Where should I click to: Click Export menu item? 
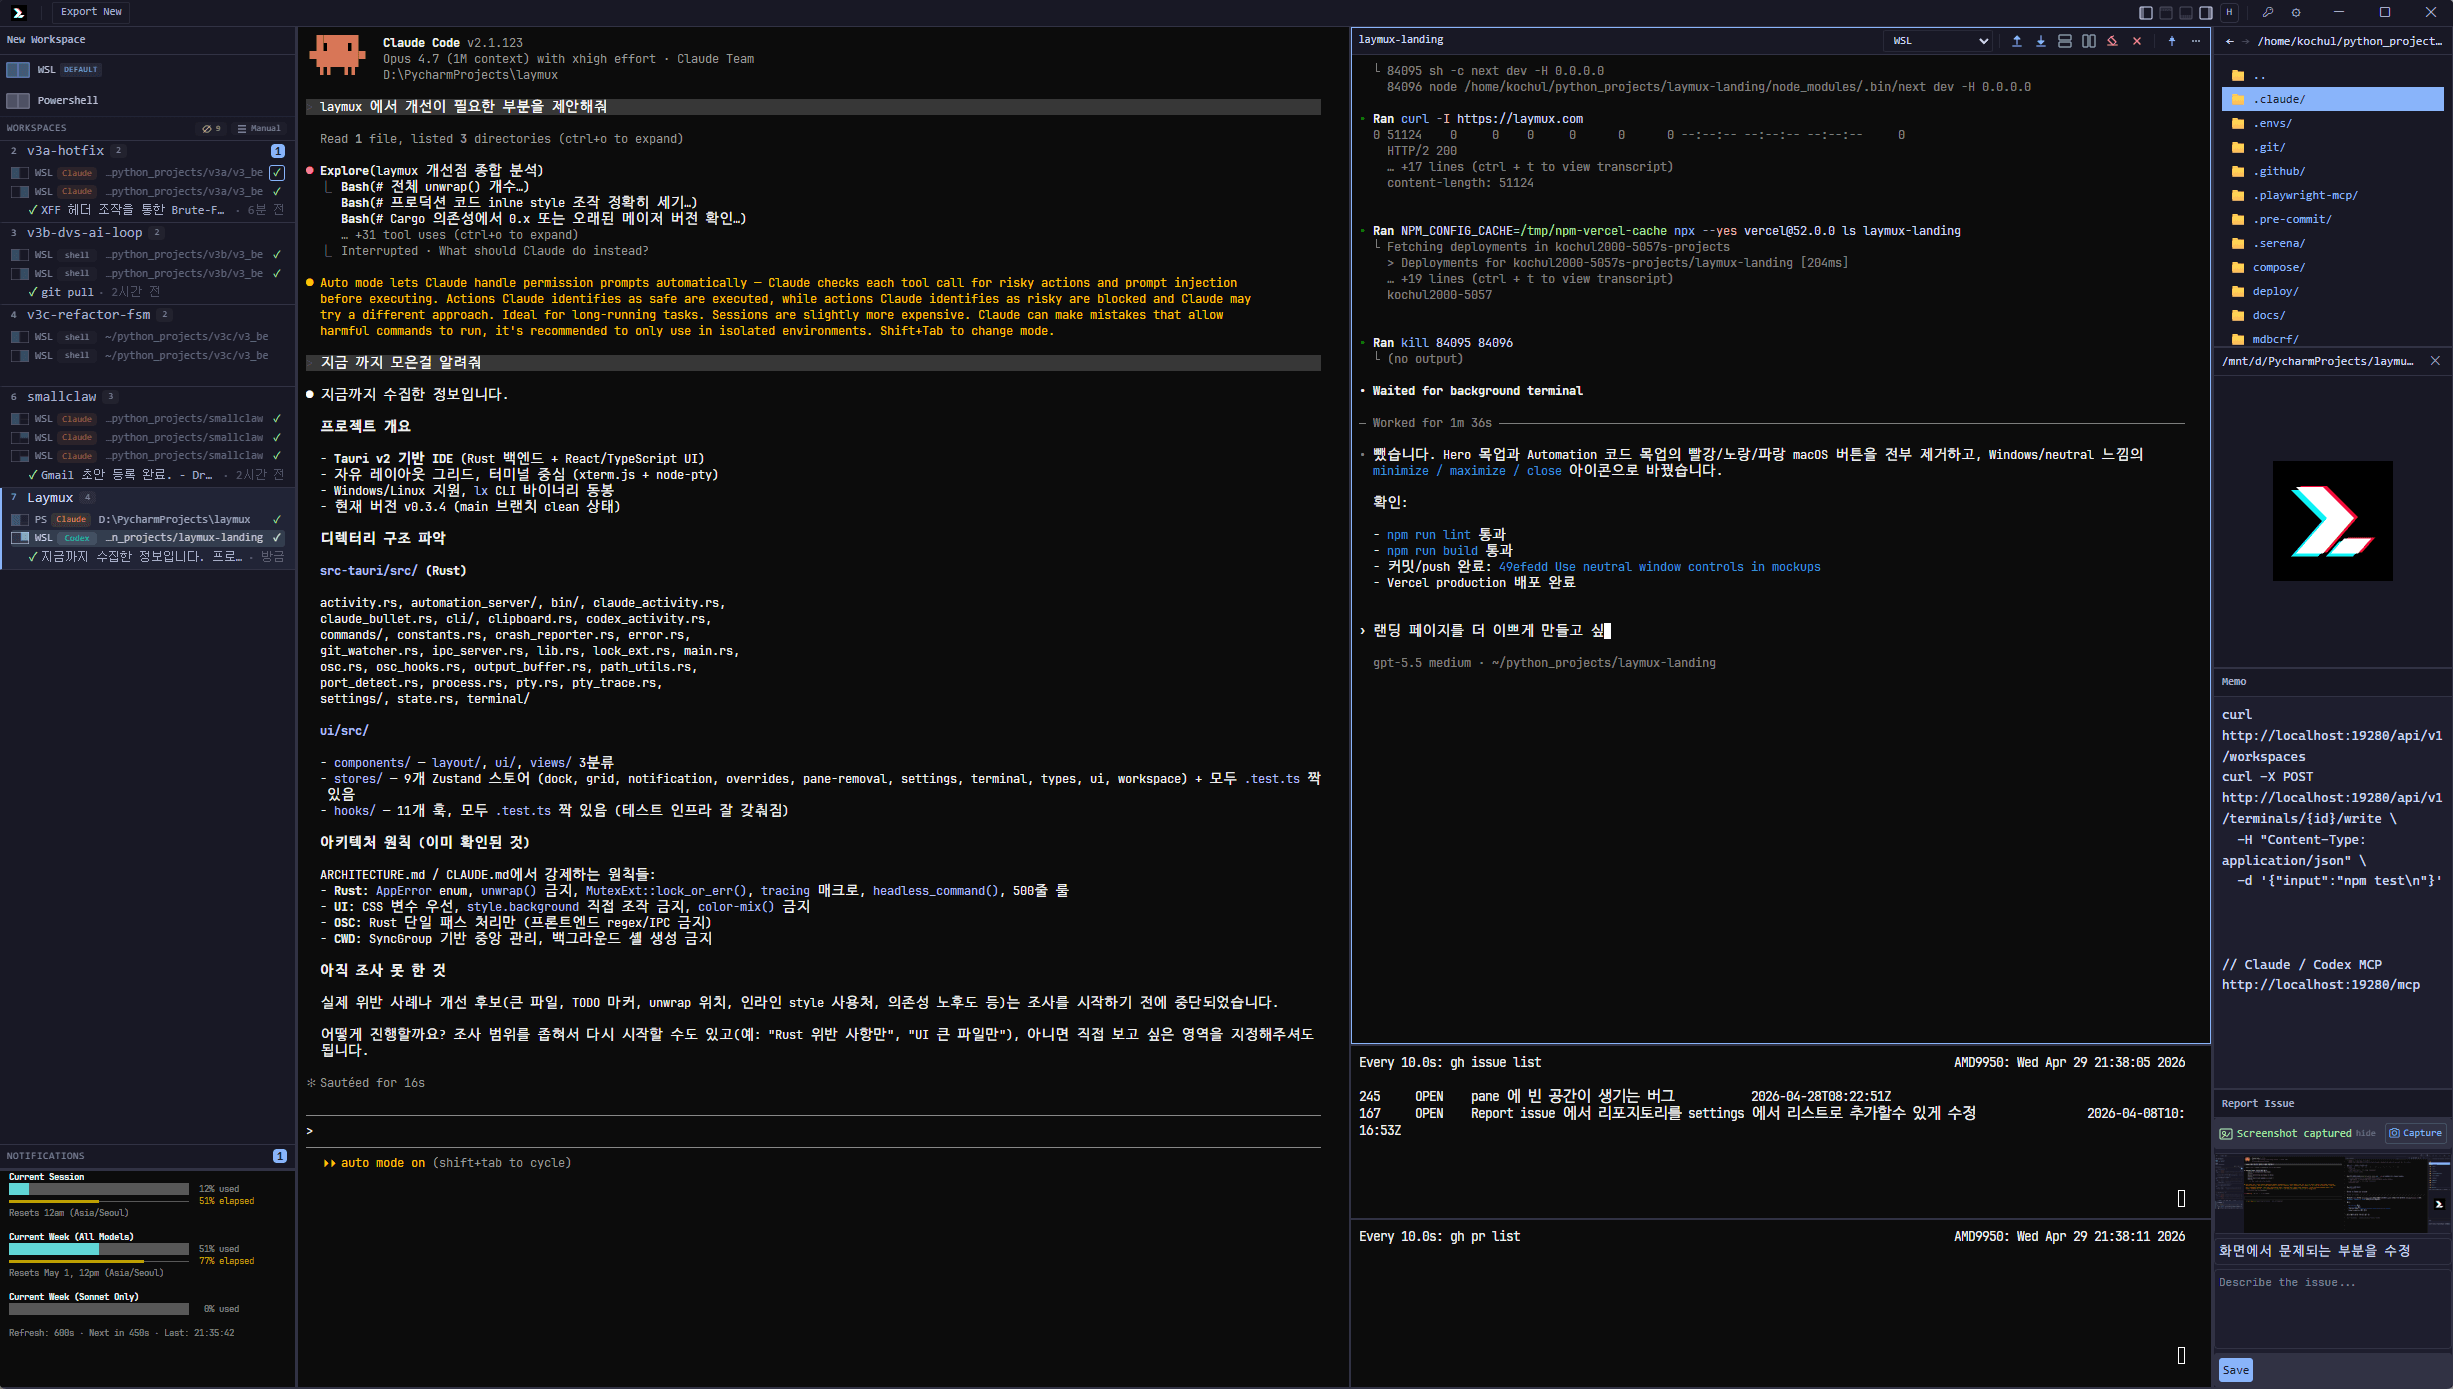pyautogui.click(x=78, y=12)
